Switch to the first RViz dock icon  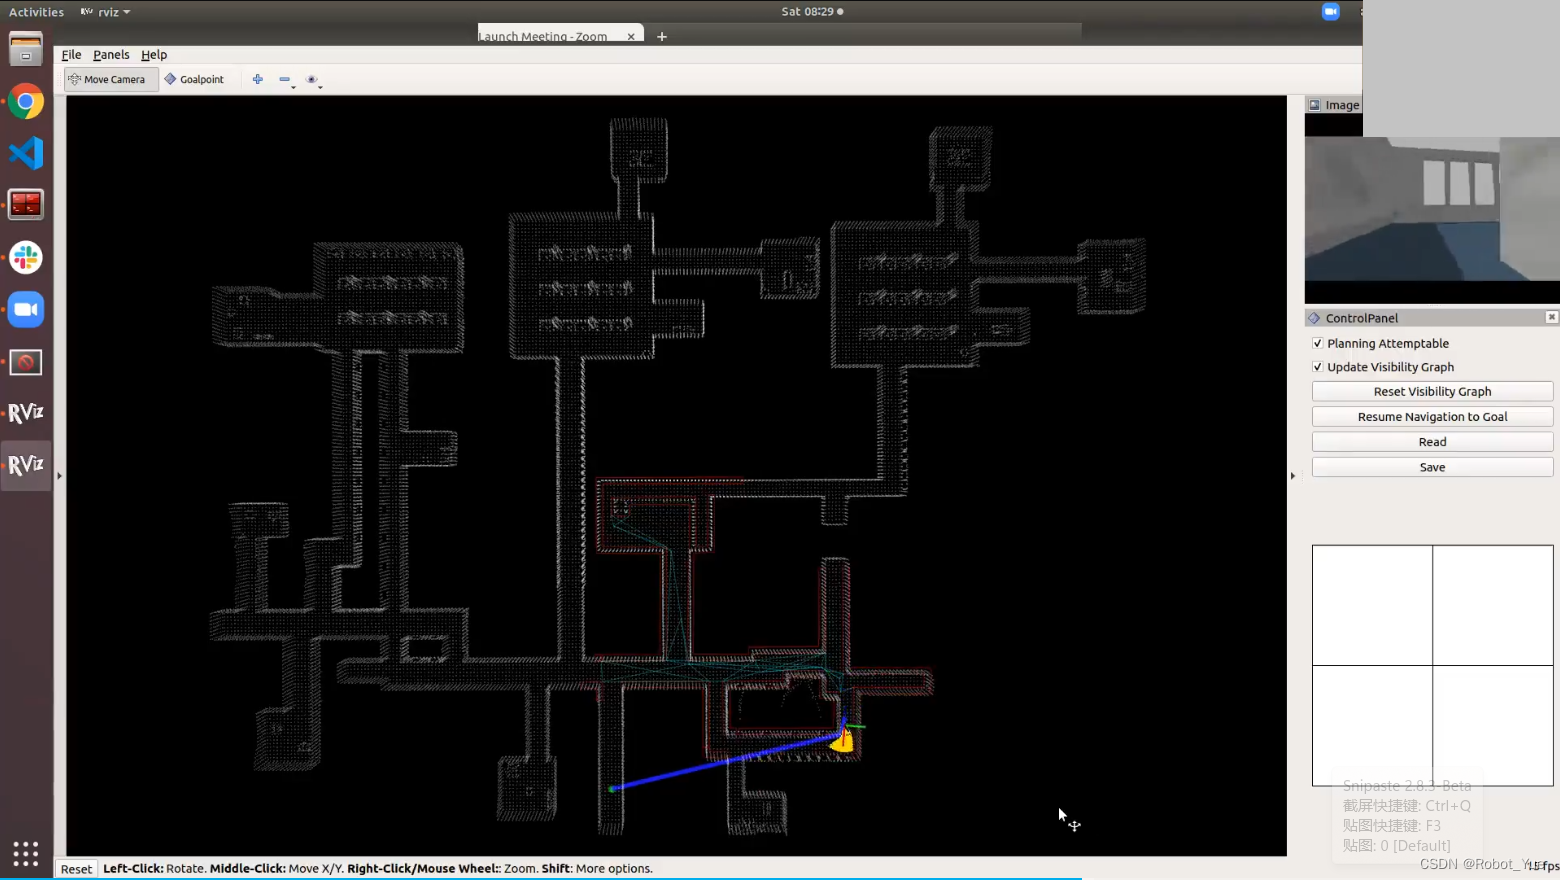coord(26,413)
